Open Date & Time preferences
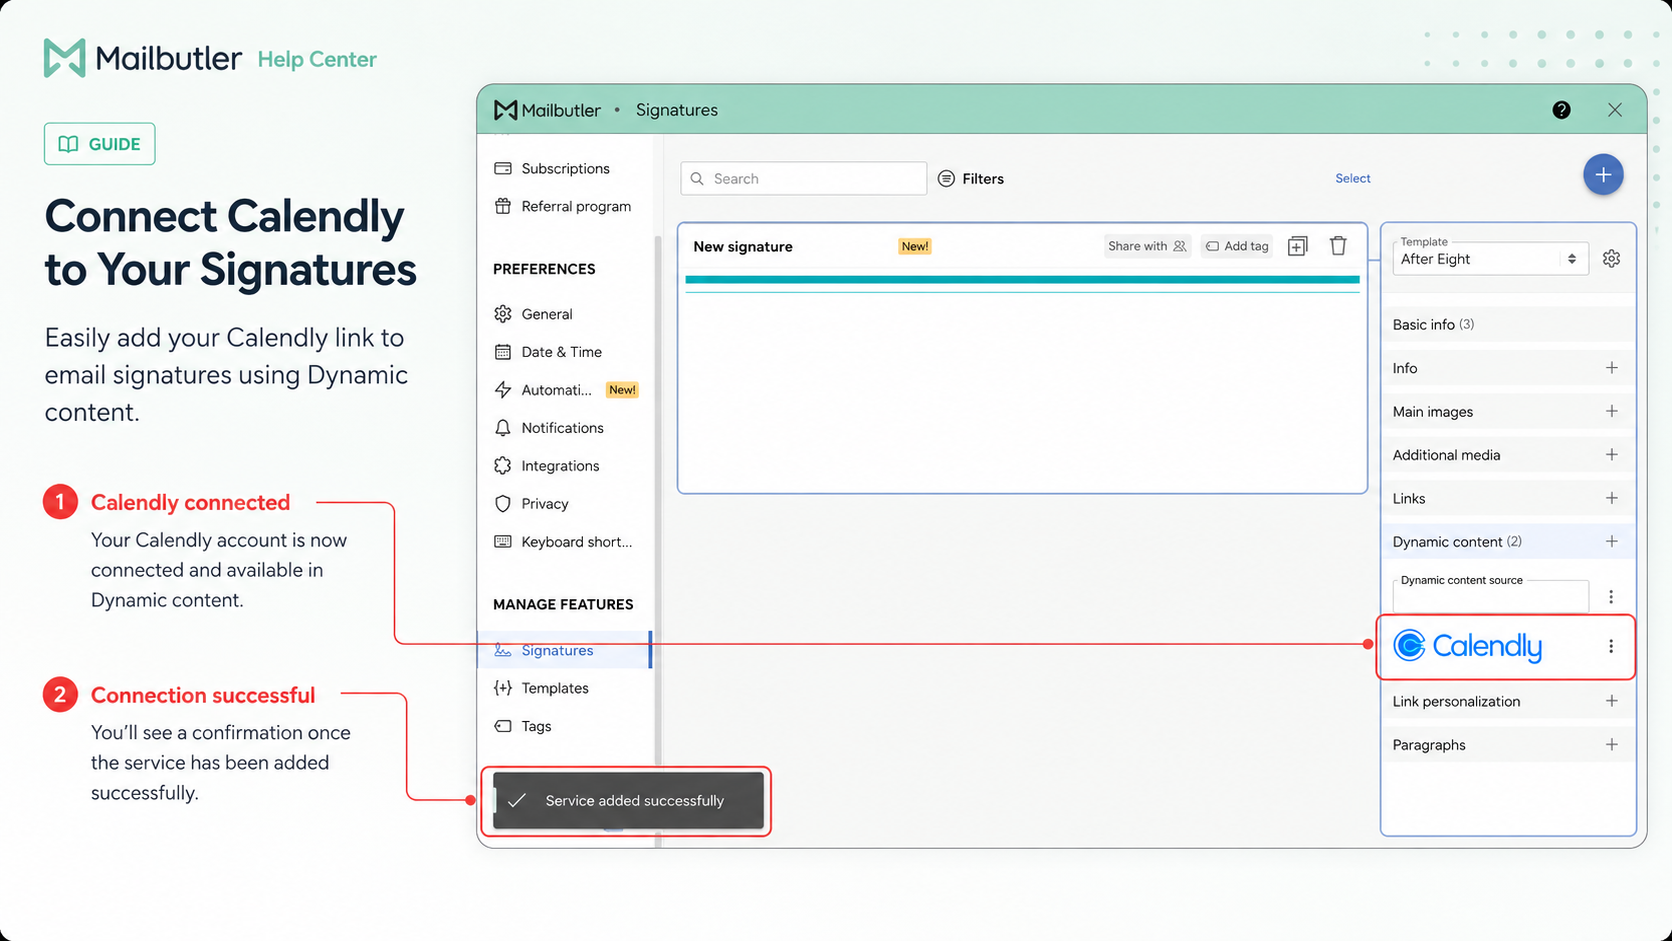 548,352
